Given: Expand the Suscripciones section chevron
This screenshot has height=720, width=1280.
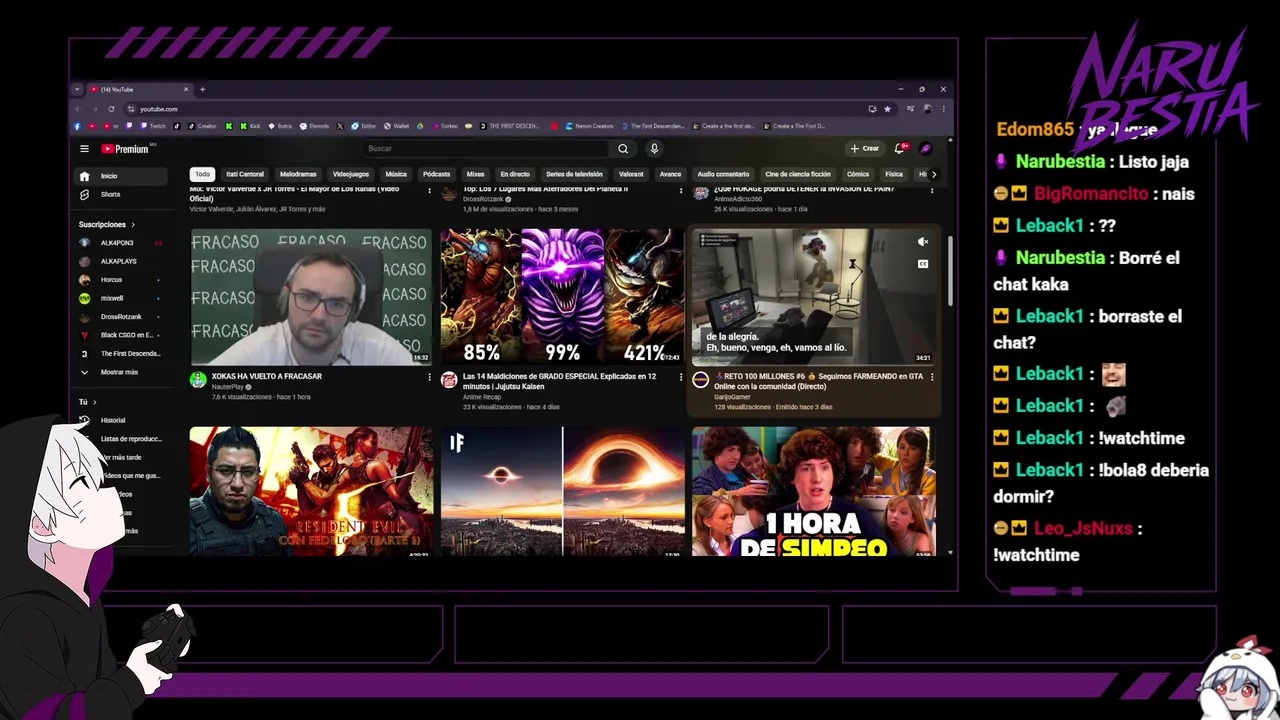Looking at the screenshot, I should [x=132, y=225].
